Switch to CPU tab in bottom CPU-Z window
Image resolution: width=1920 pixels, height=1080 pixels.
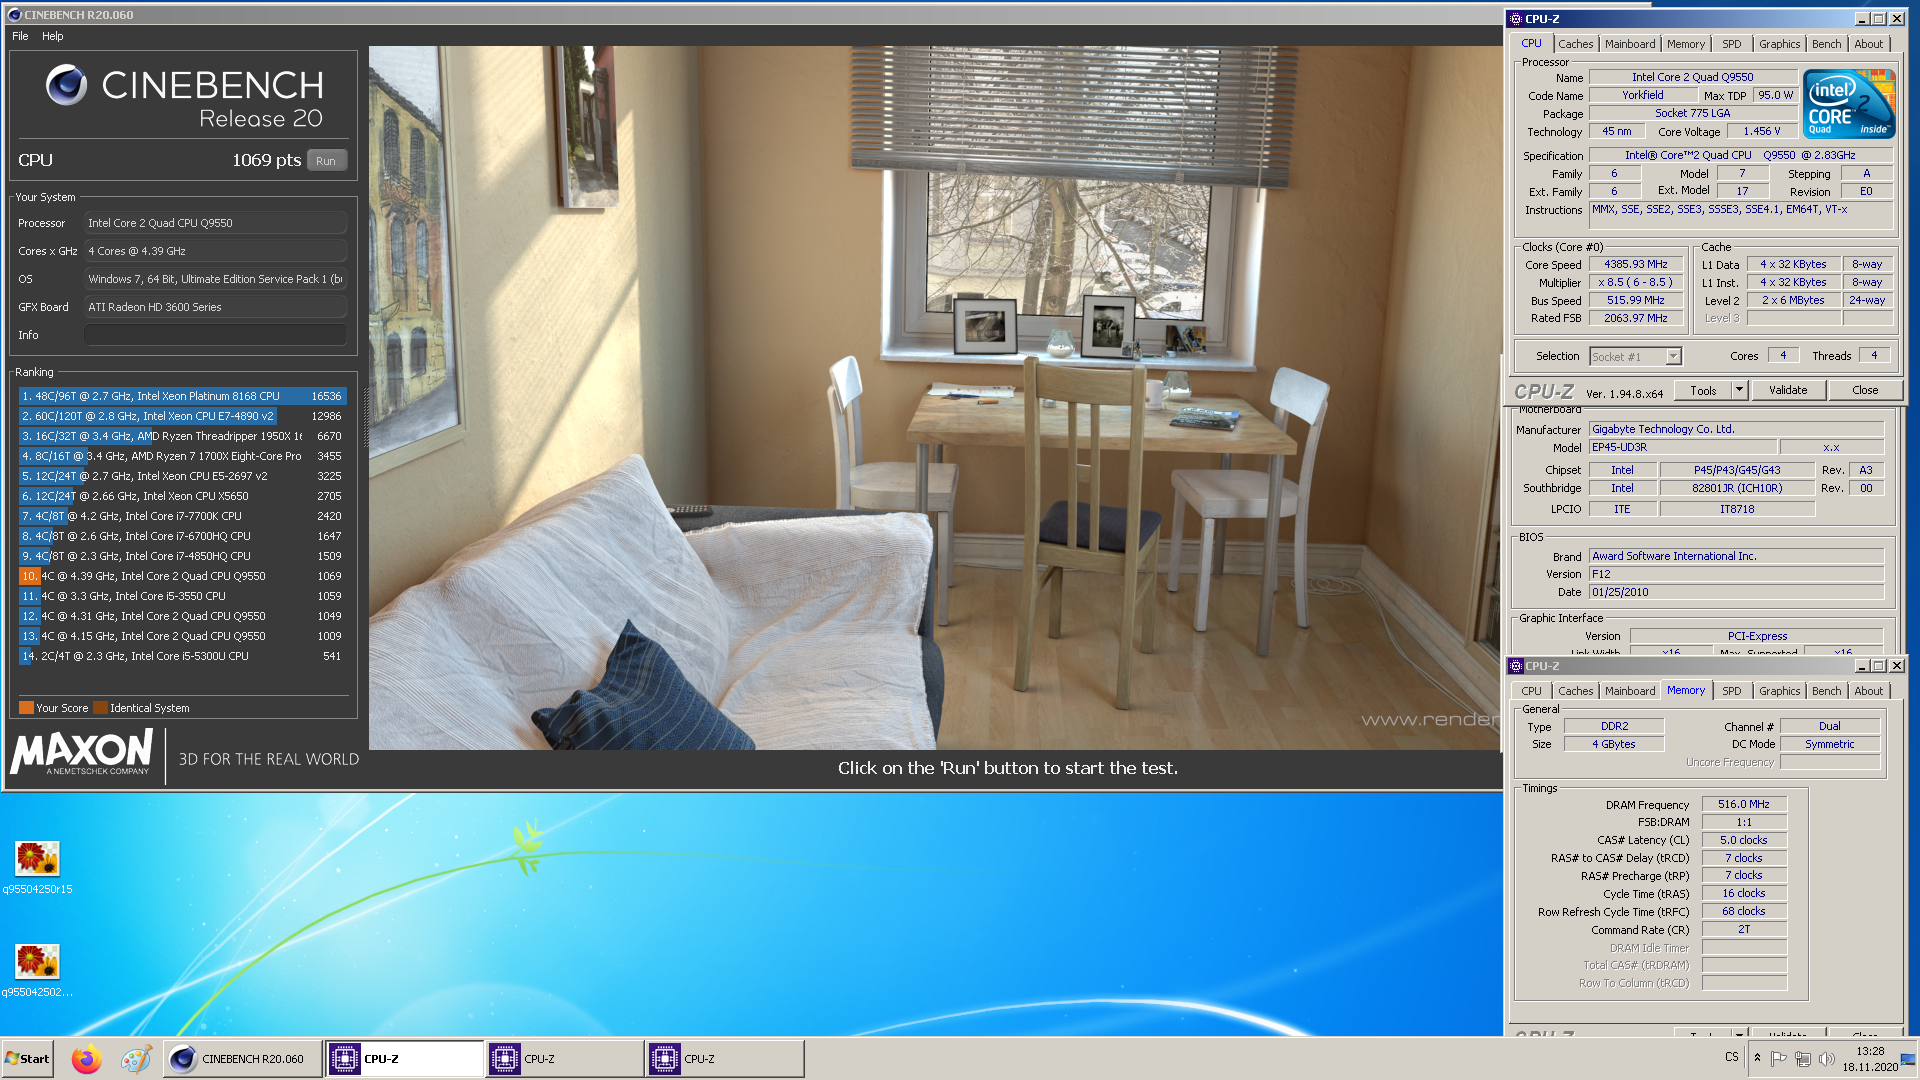[x=1532, y=691]
